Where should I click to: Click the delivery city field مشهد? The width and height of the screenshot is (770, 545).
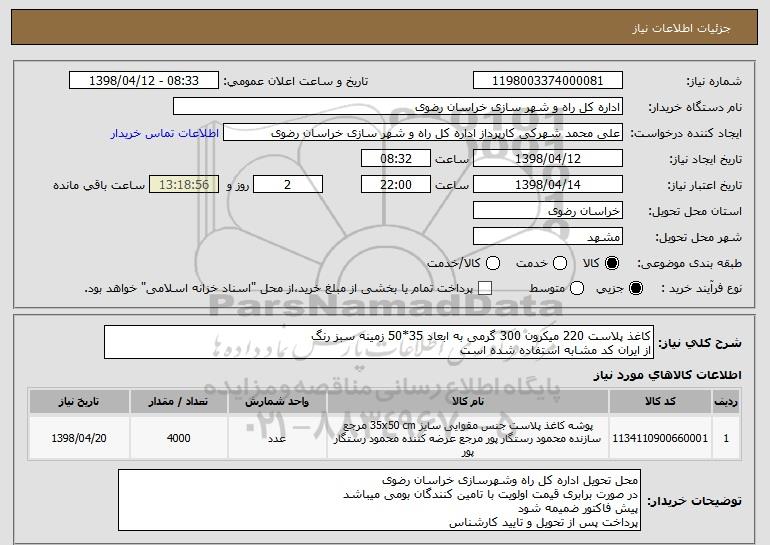548,237
